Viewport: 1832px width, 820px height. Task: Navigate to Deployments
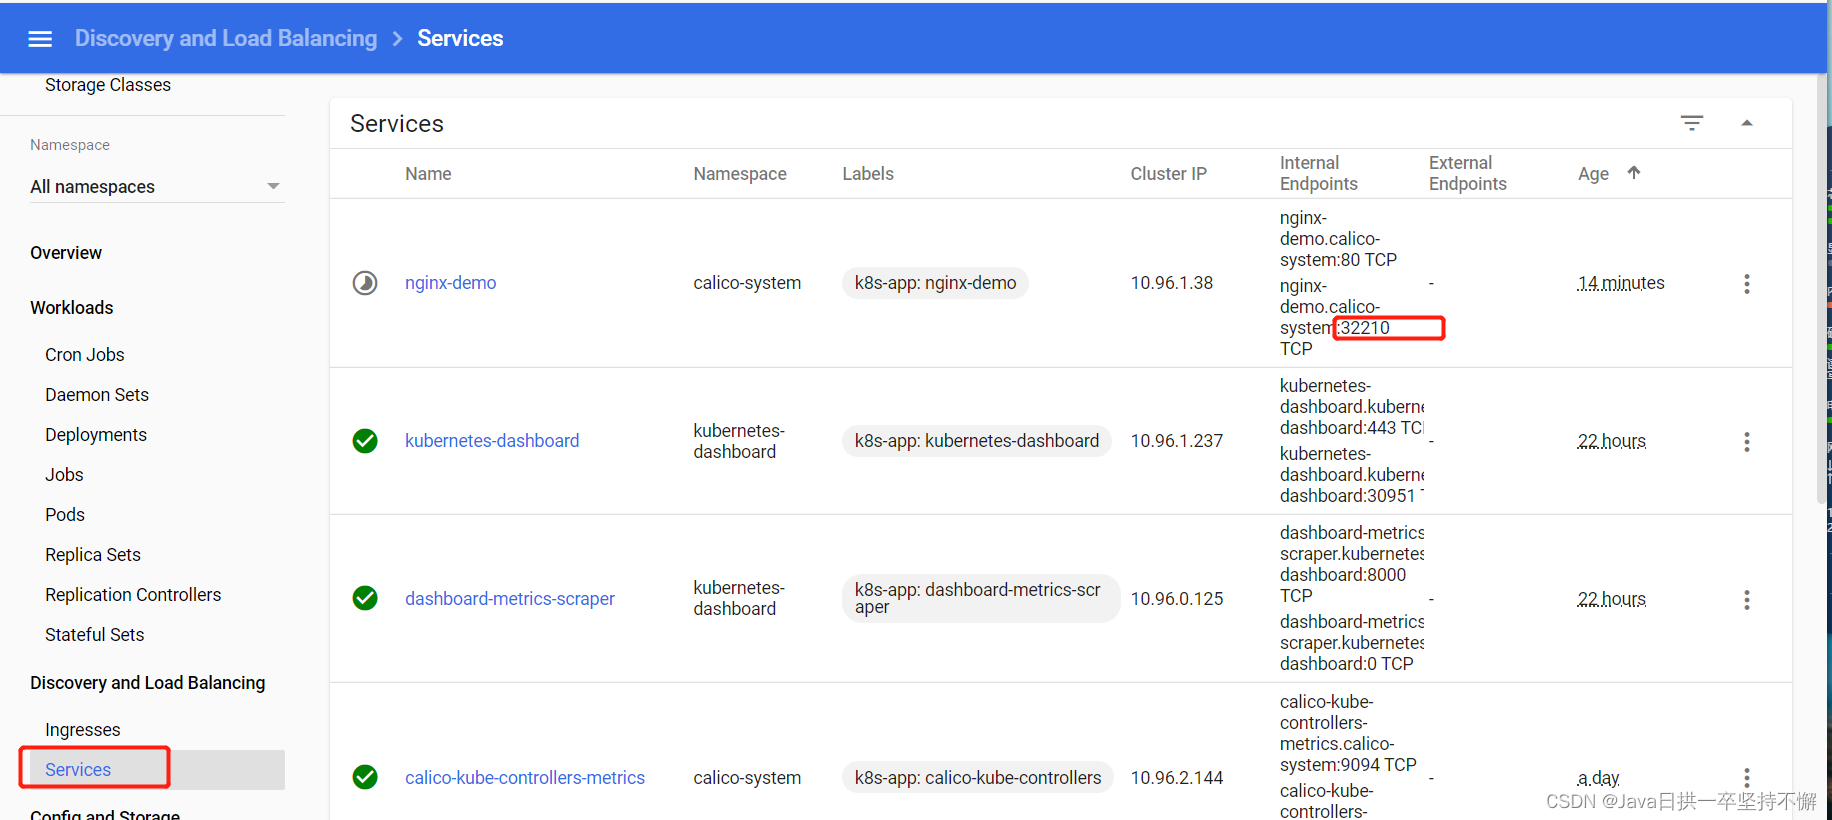96,435
